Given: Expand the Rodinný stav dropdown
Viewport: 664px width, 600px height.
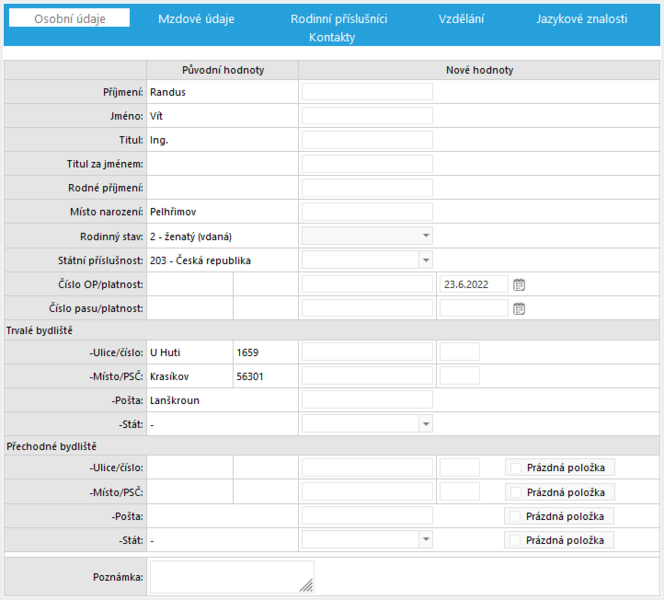Looking at the screenshot, I should click(x=426, y=236).
